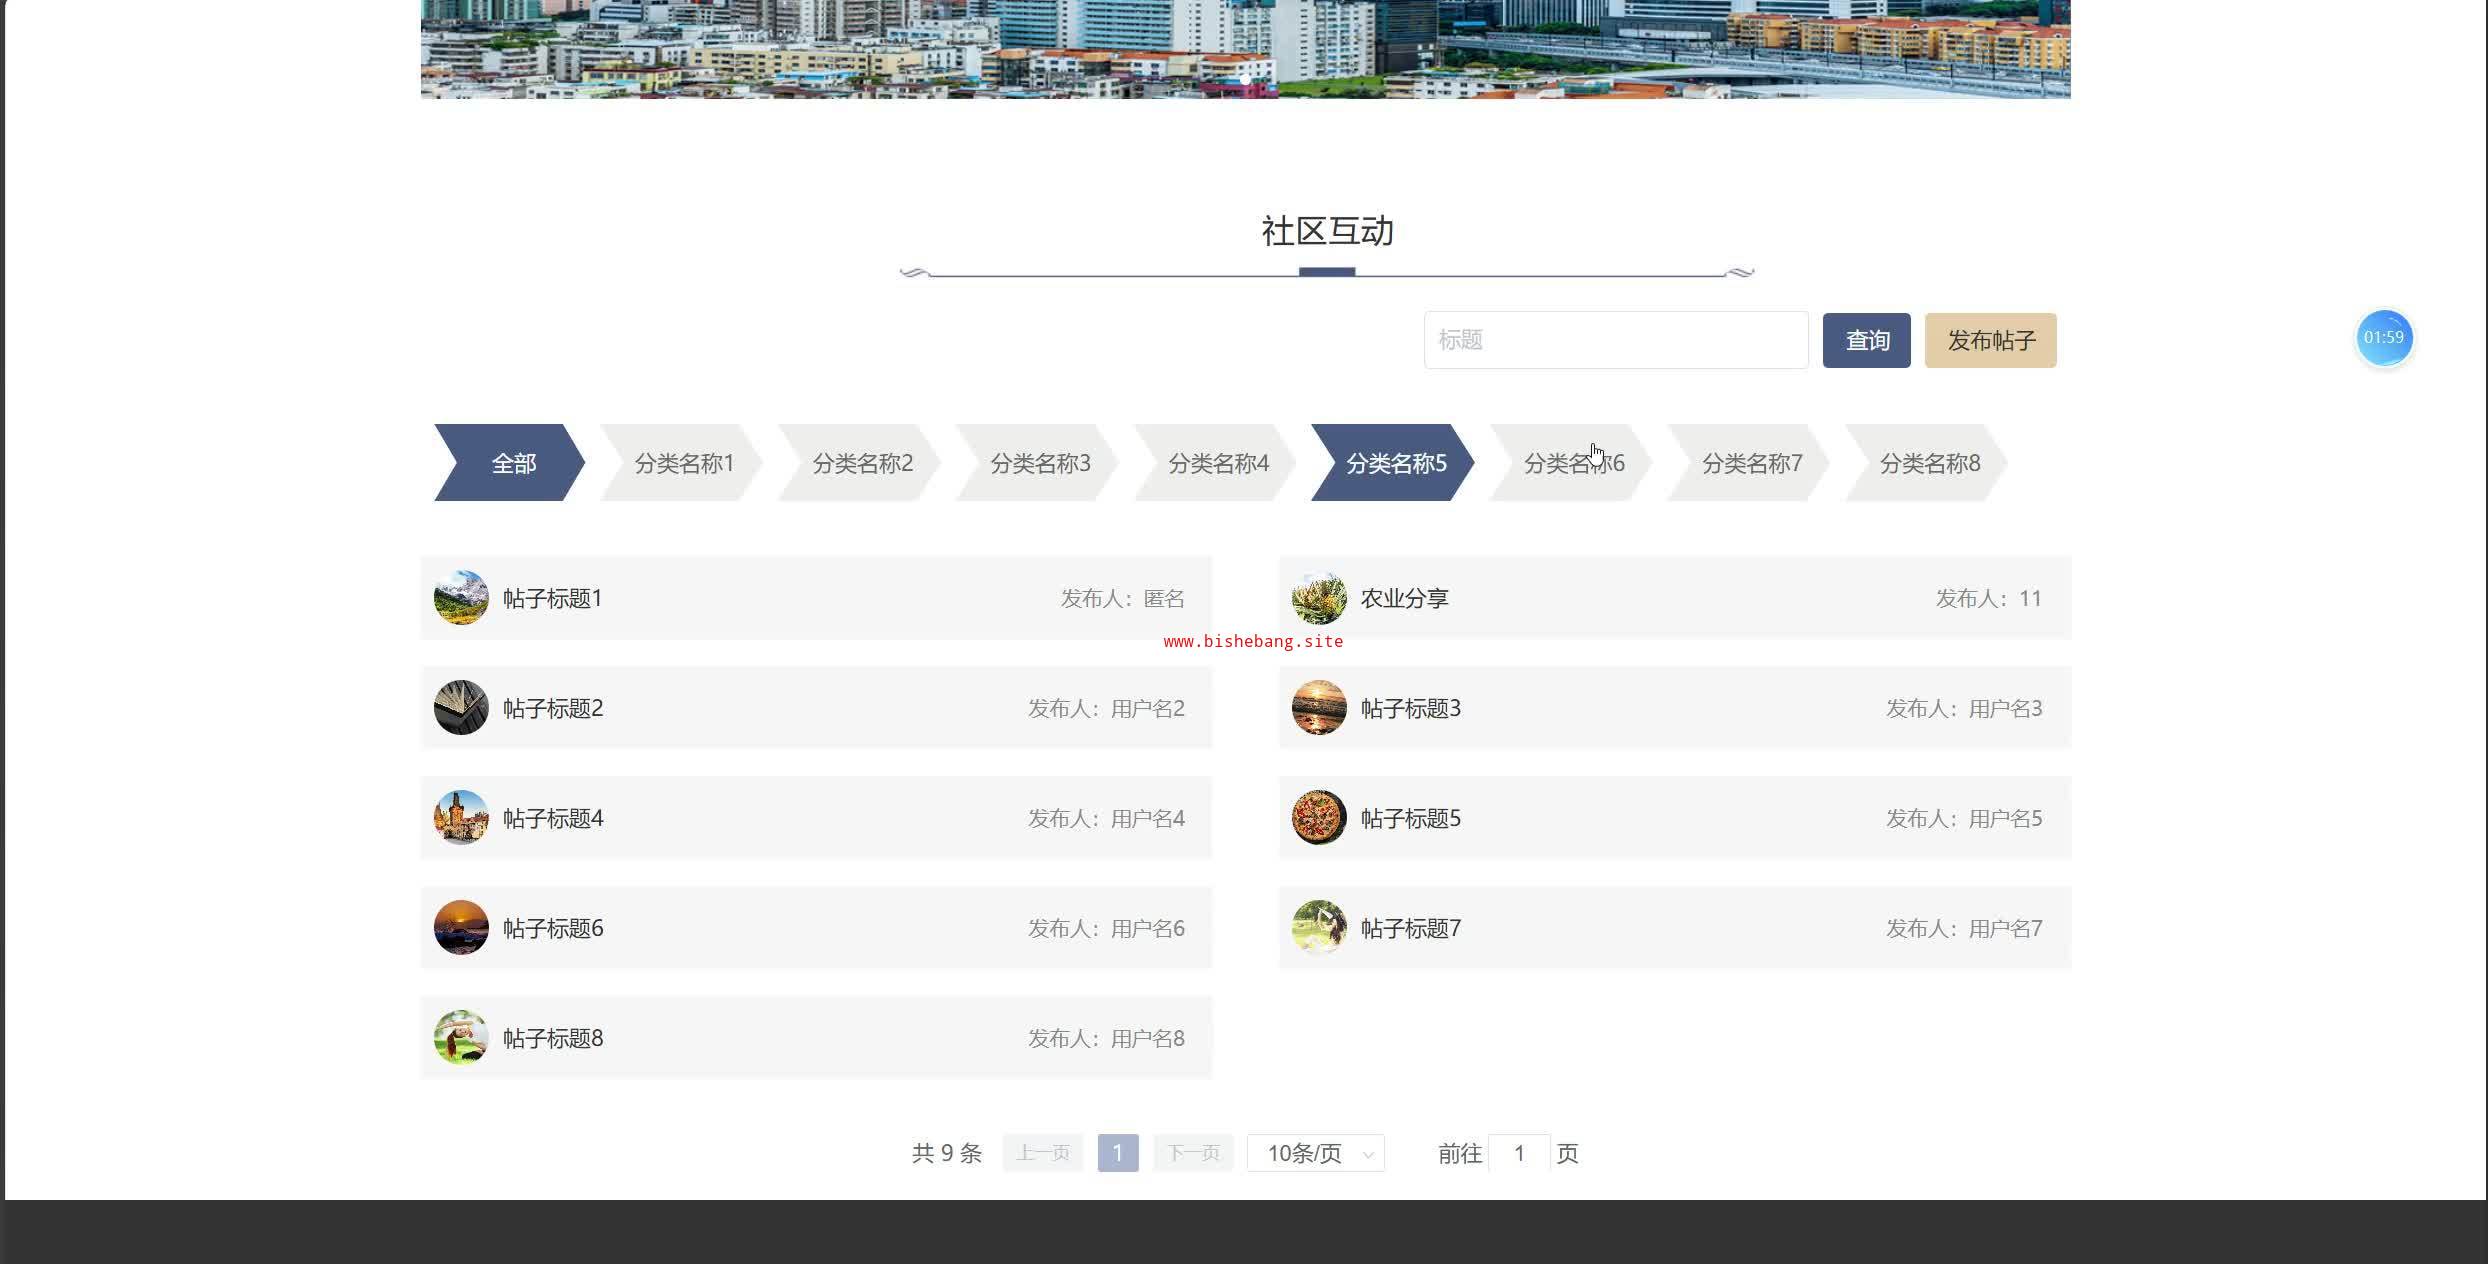Click plant avatar beside 农业分享 post

[x=1319, y=598]
